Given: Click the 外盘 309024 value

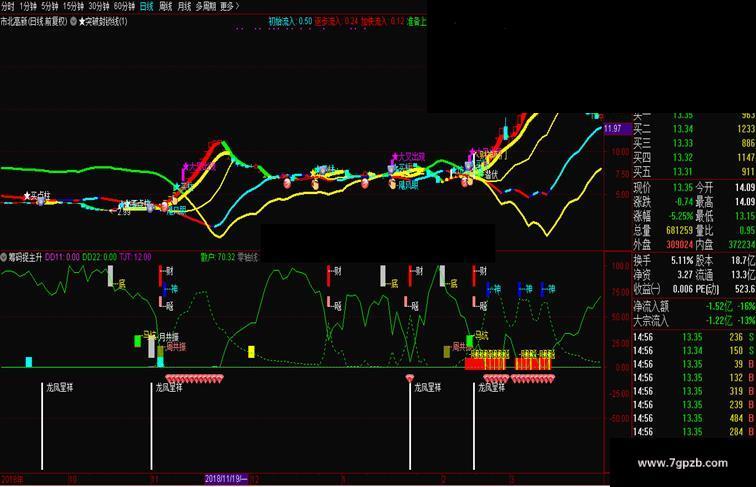Looking at the screenshot, I should 679,244.
